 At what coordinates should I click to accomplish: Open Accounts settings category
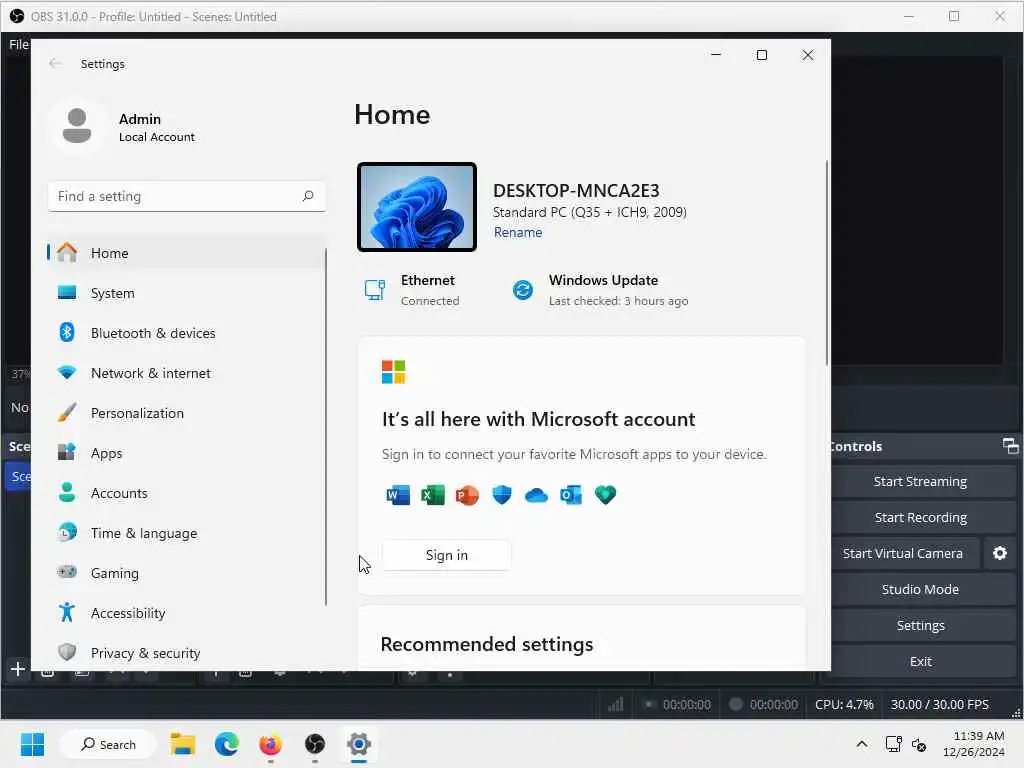point(186,493)
